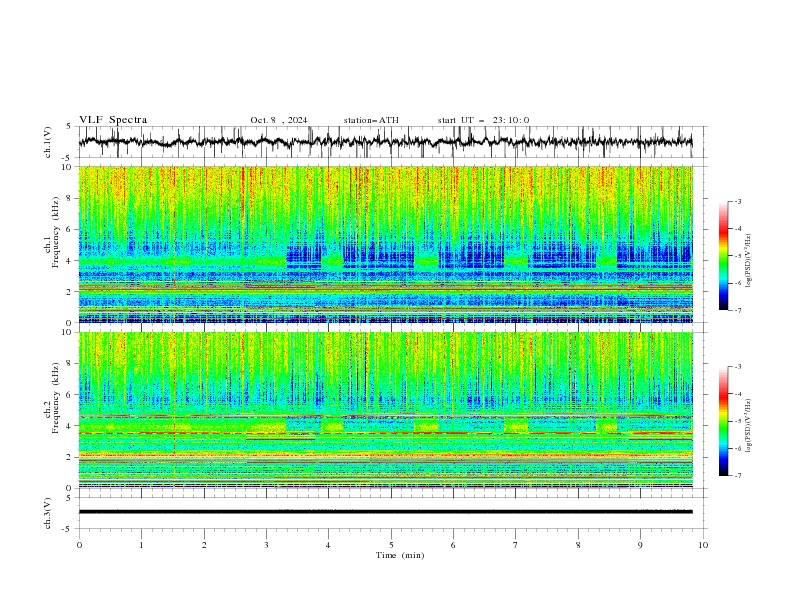
Task: Click the "ch.1(V)" axis label
Action: (x=48, y=142)
